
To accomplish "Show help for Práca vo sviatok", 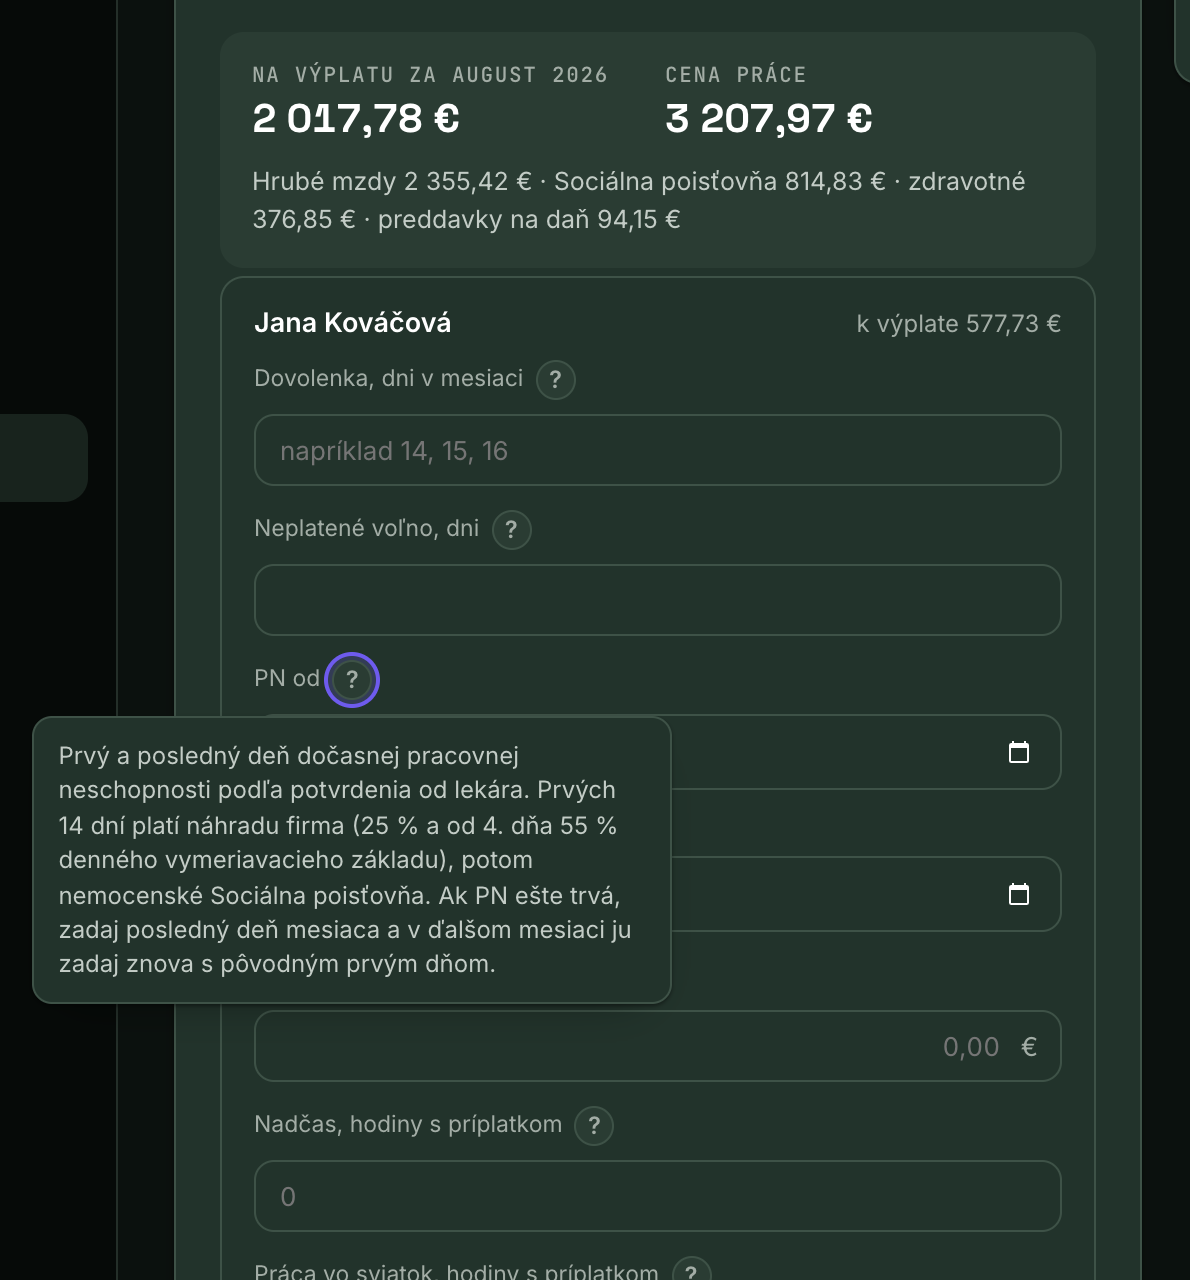I will pos(691,1271).
